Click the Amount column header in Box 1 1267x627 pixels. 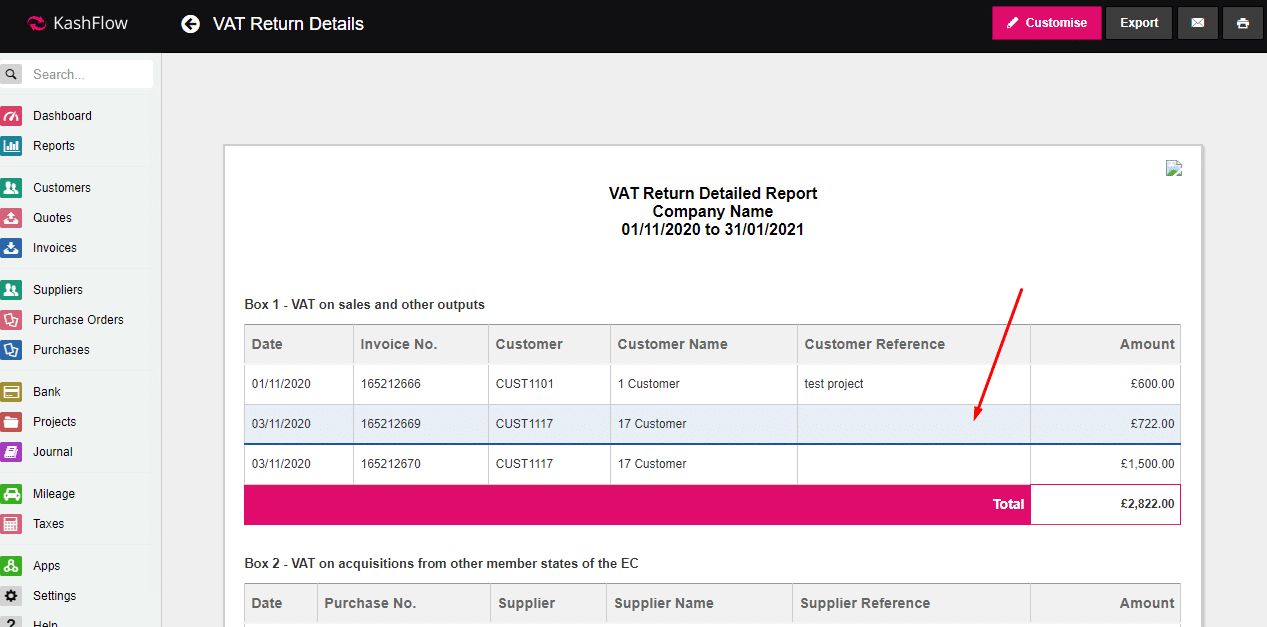pos(1146,344)
